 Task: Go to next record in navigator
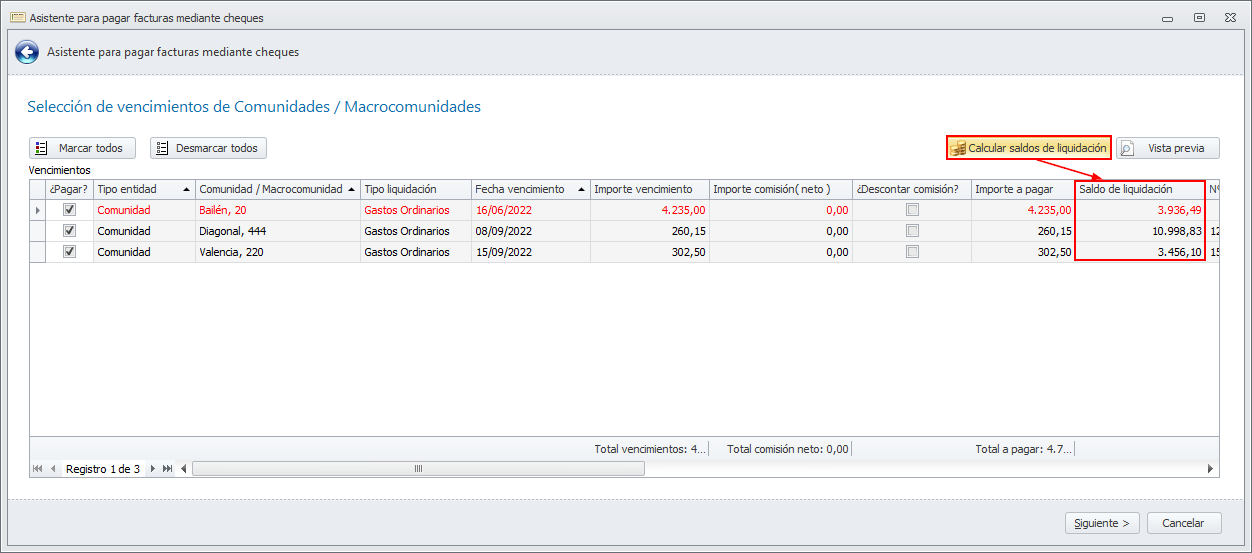click(x=153, y=468)
